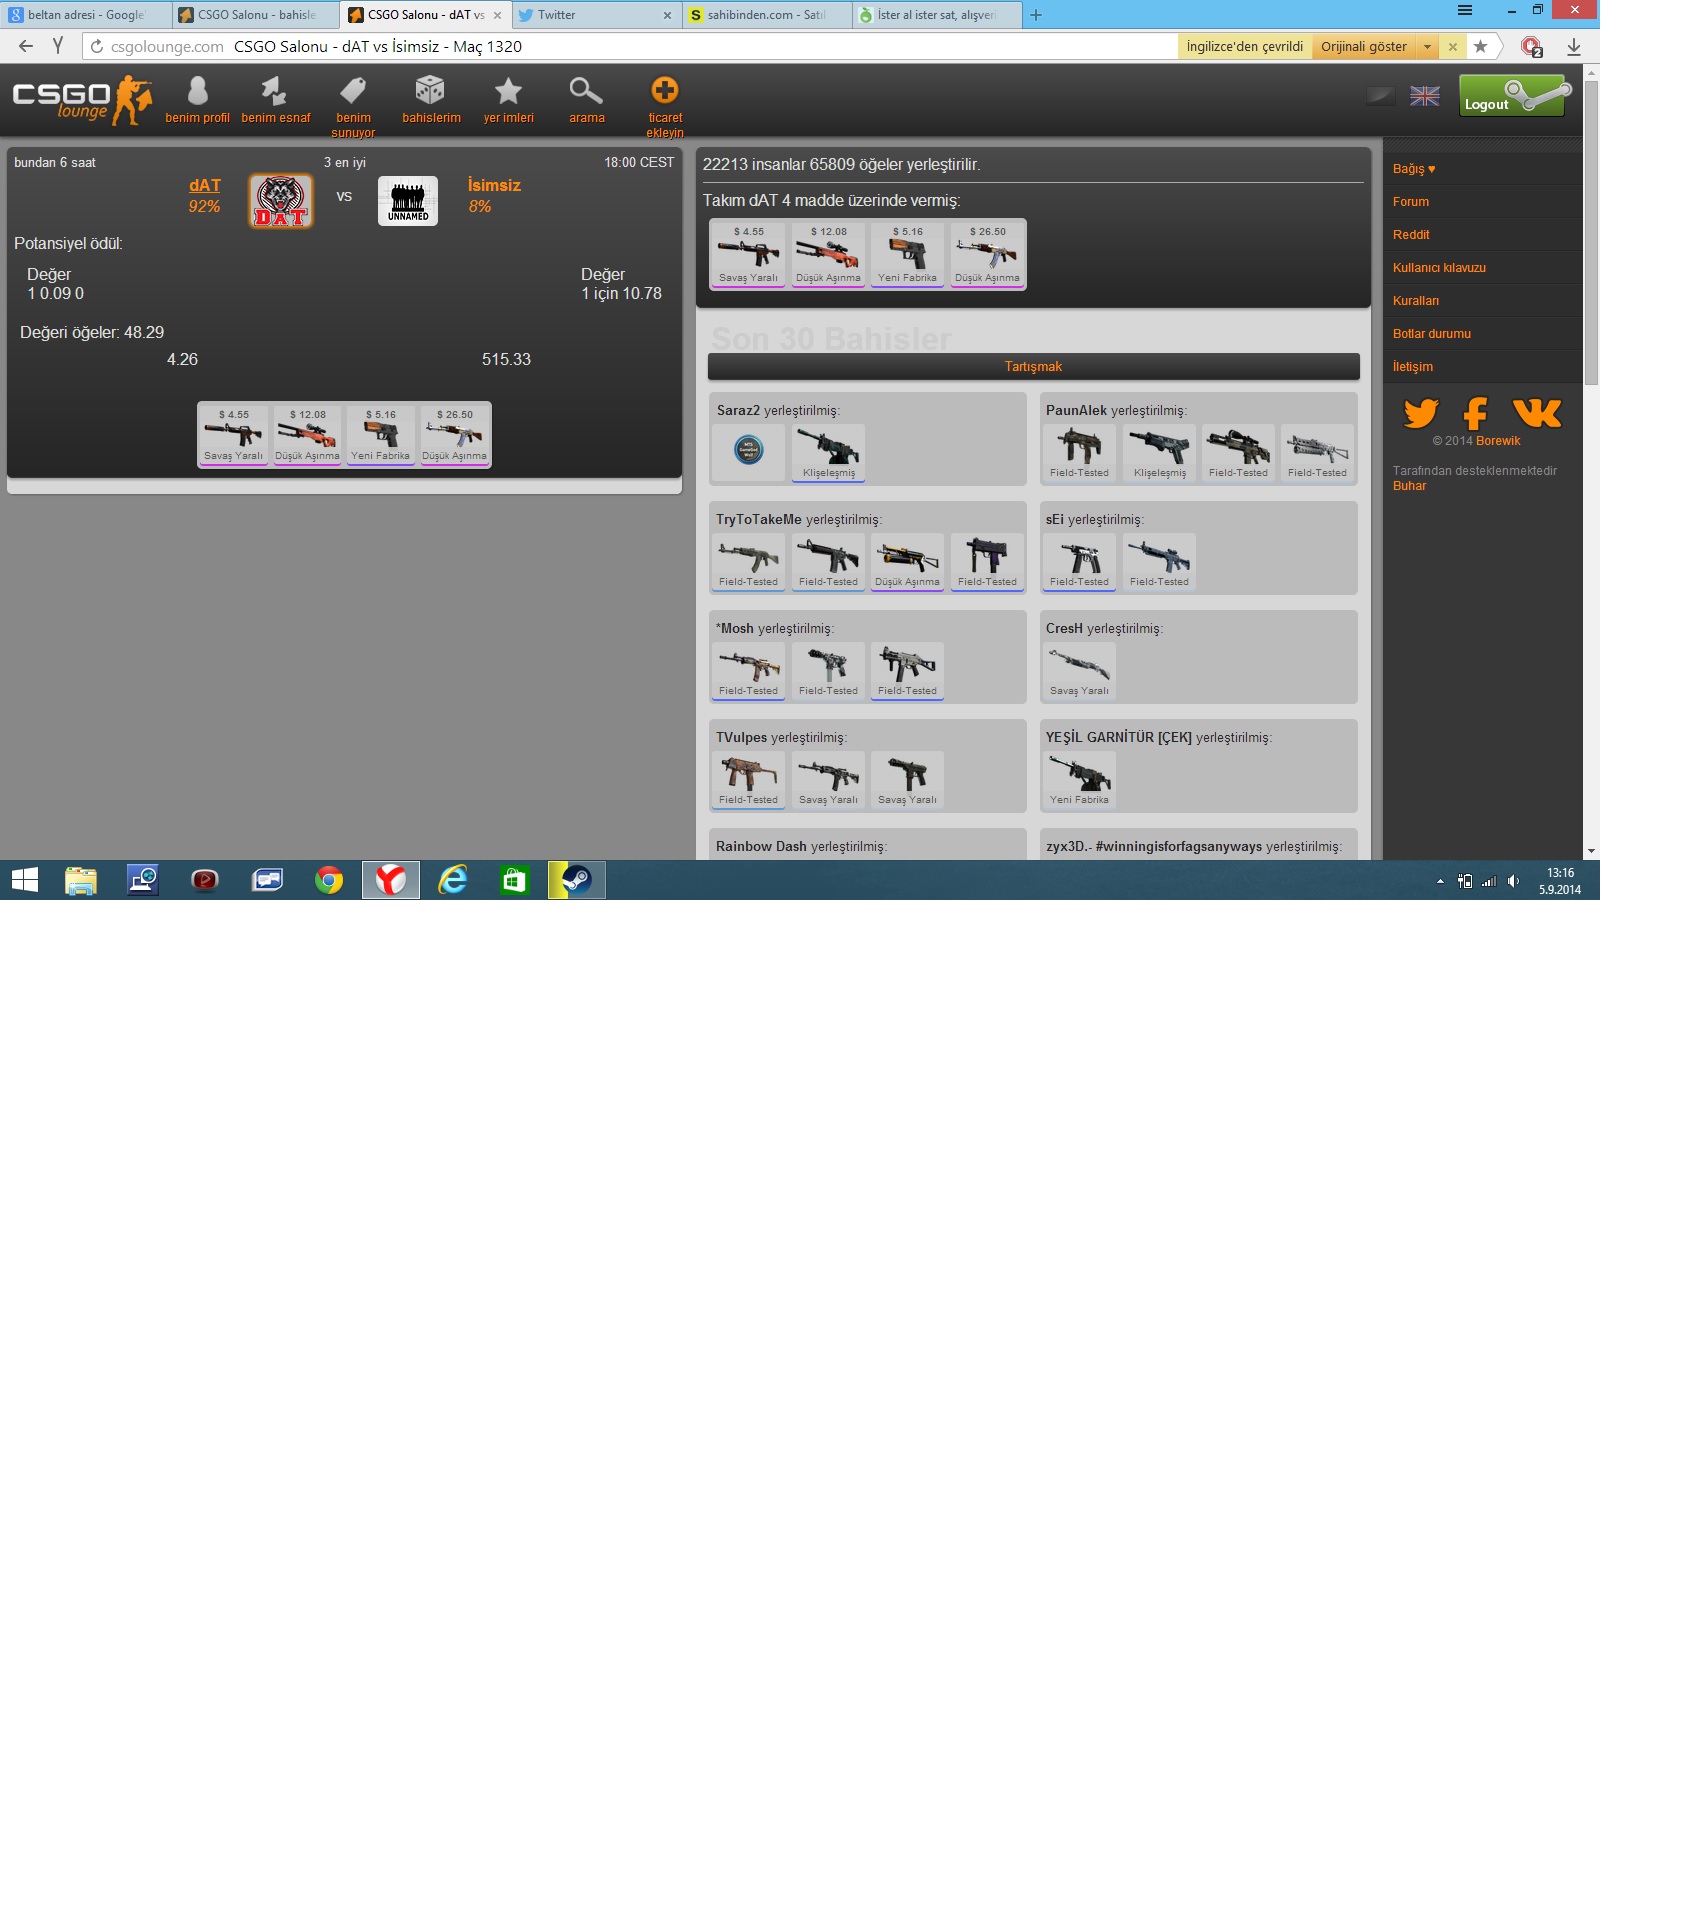Image resolution: width=1688 pixels, height=1928 pixels.
Task: Bookmark page with address bar star
Action: click(x=1480, y=46)
